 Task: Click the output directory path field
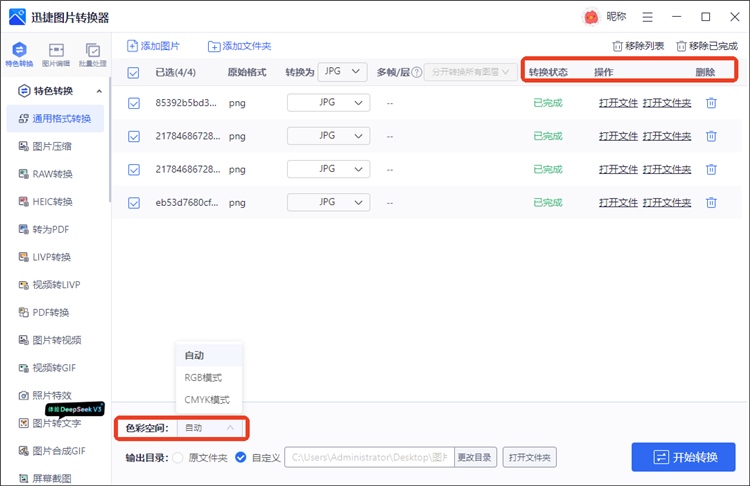coord(369,457)
